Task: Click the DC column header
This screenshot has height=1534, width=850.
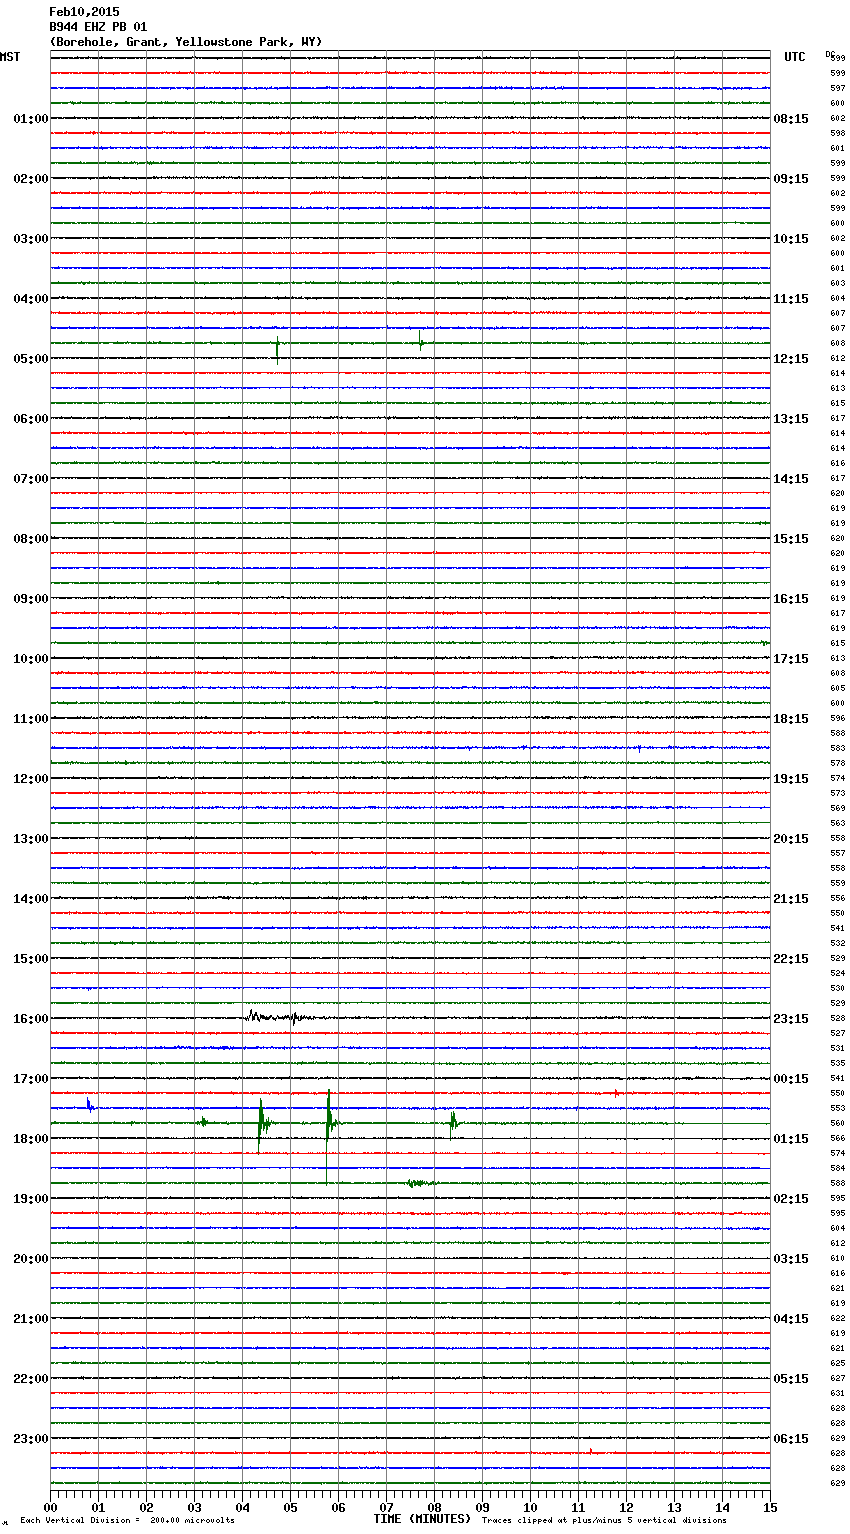Action: (830, 53)
